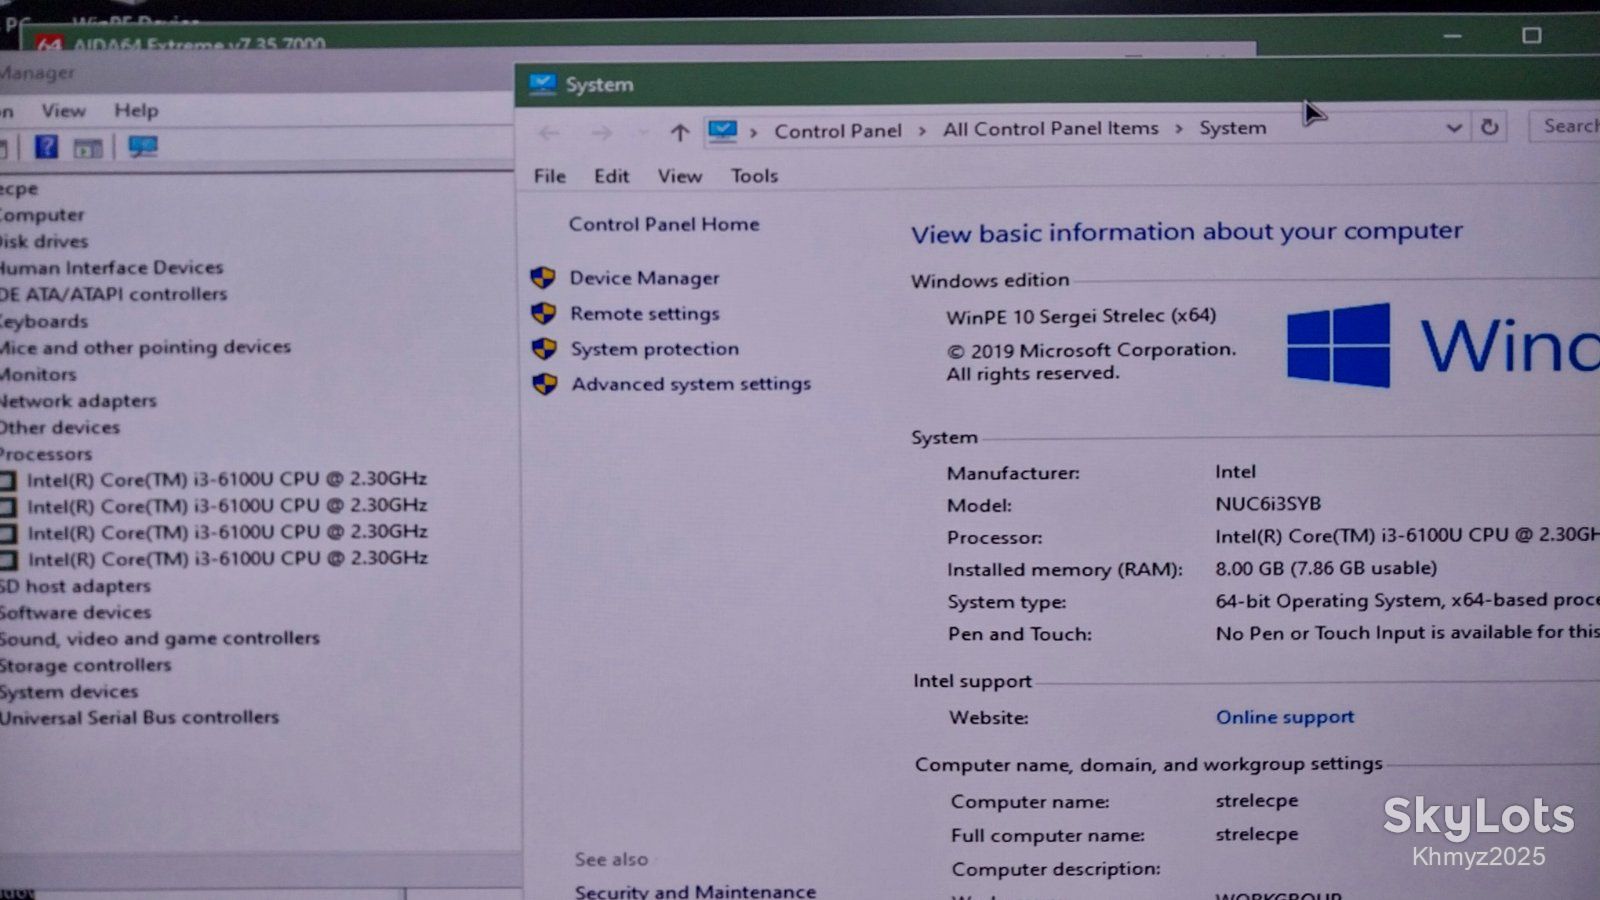Click the Search box in System window
Viewport: 1600px width, 900px height.
point(1566,126)
